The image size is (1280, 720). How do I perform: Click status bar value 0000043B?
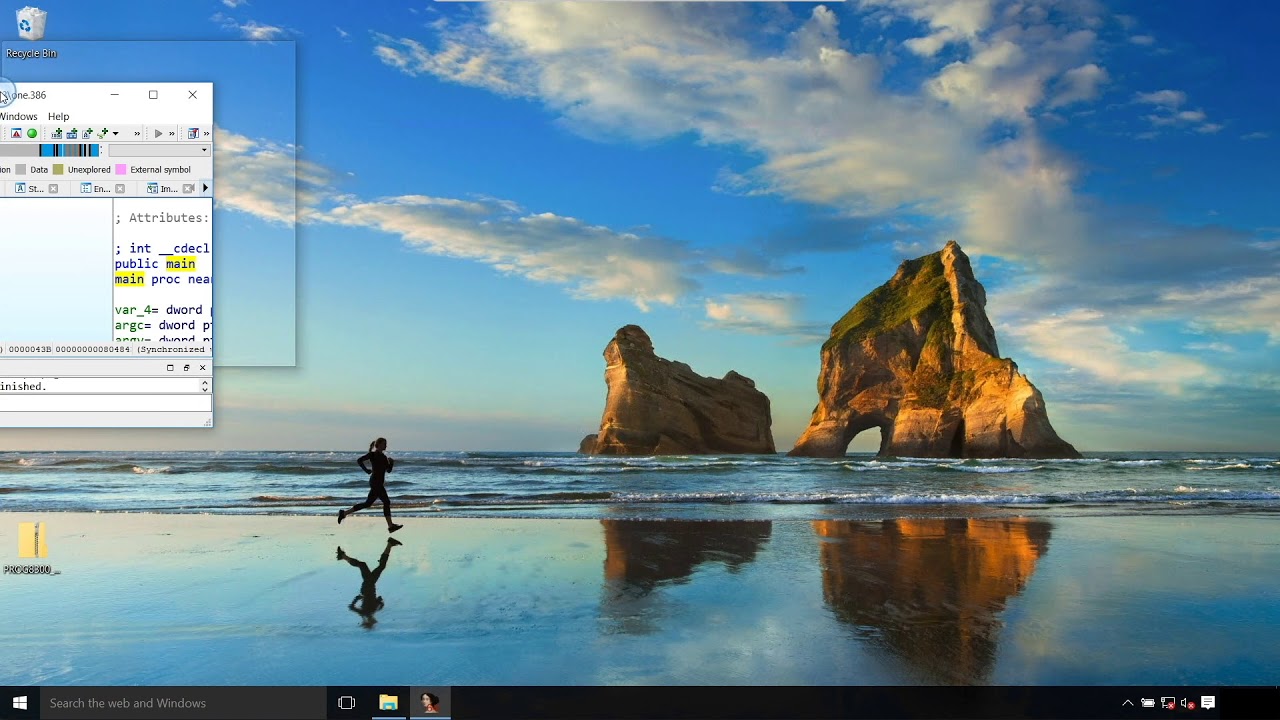click(28, 349)
